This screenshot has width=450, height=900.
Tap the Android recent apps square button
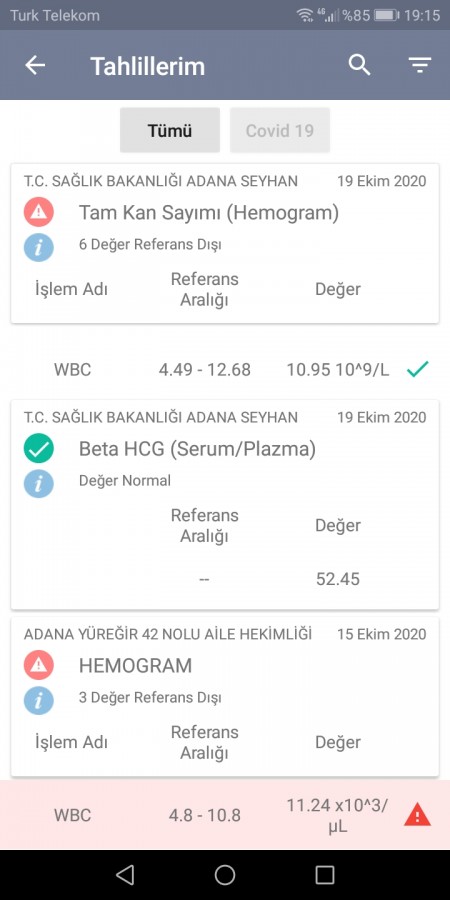click(x=325, y=875)
